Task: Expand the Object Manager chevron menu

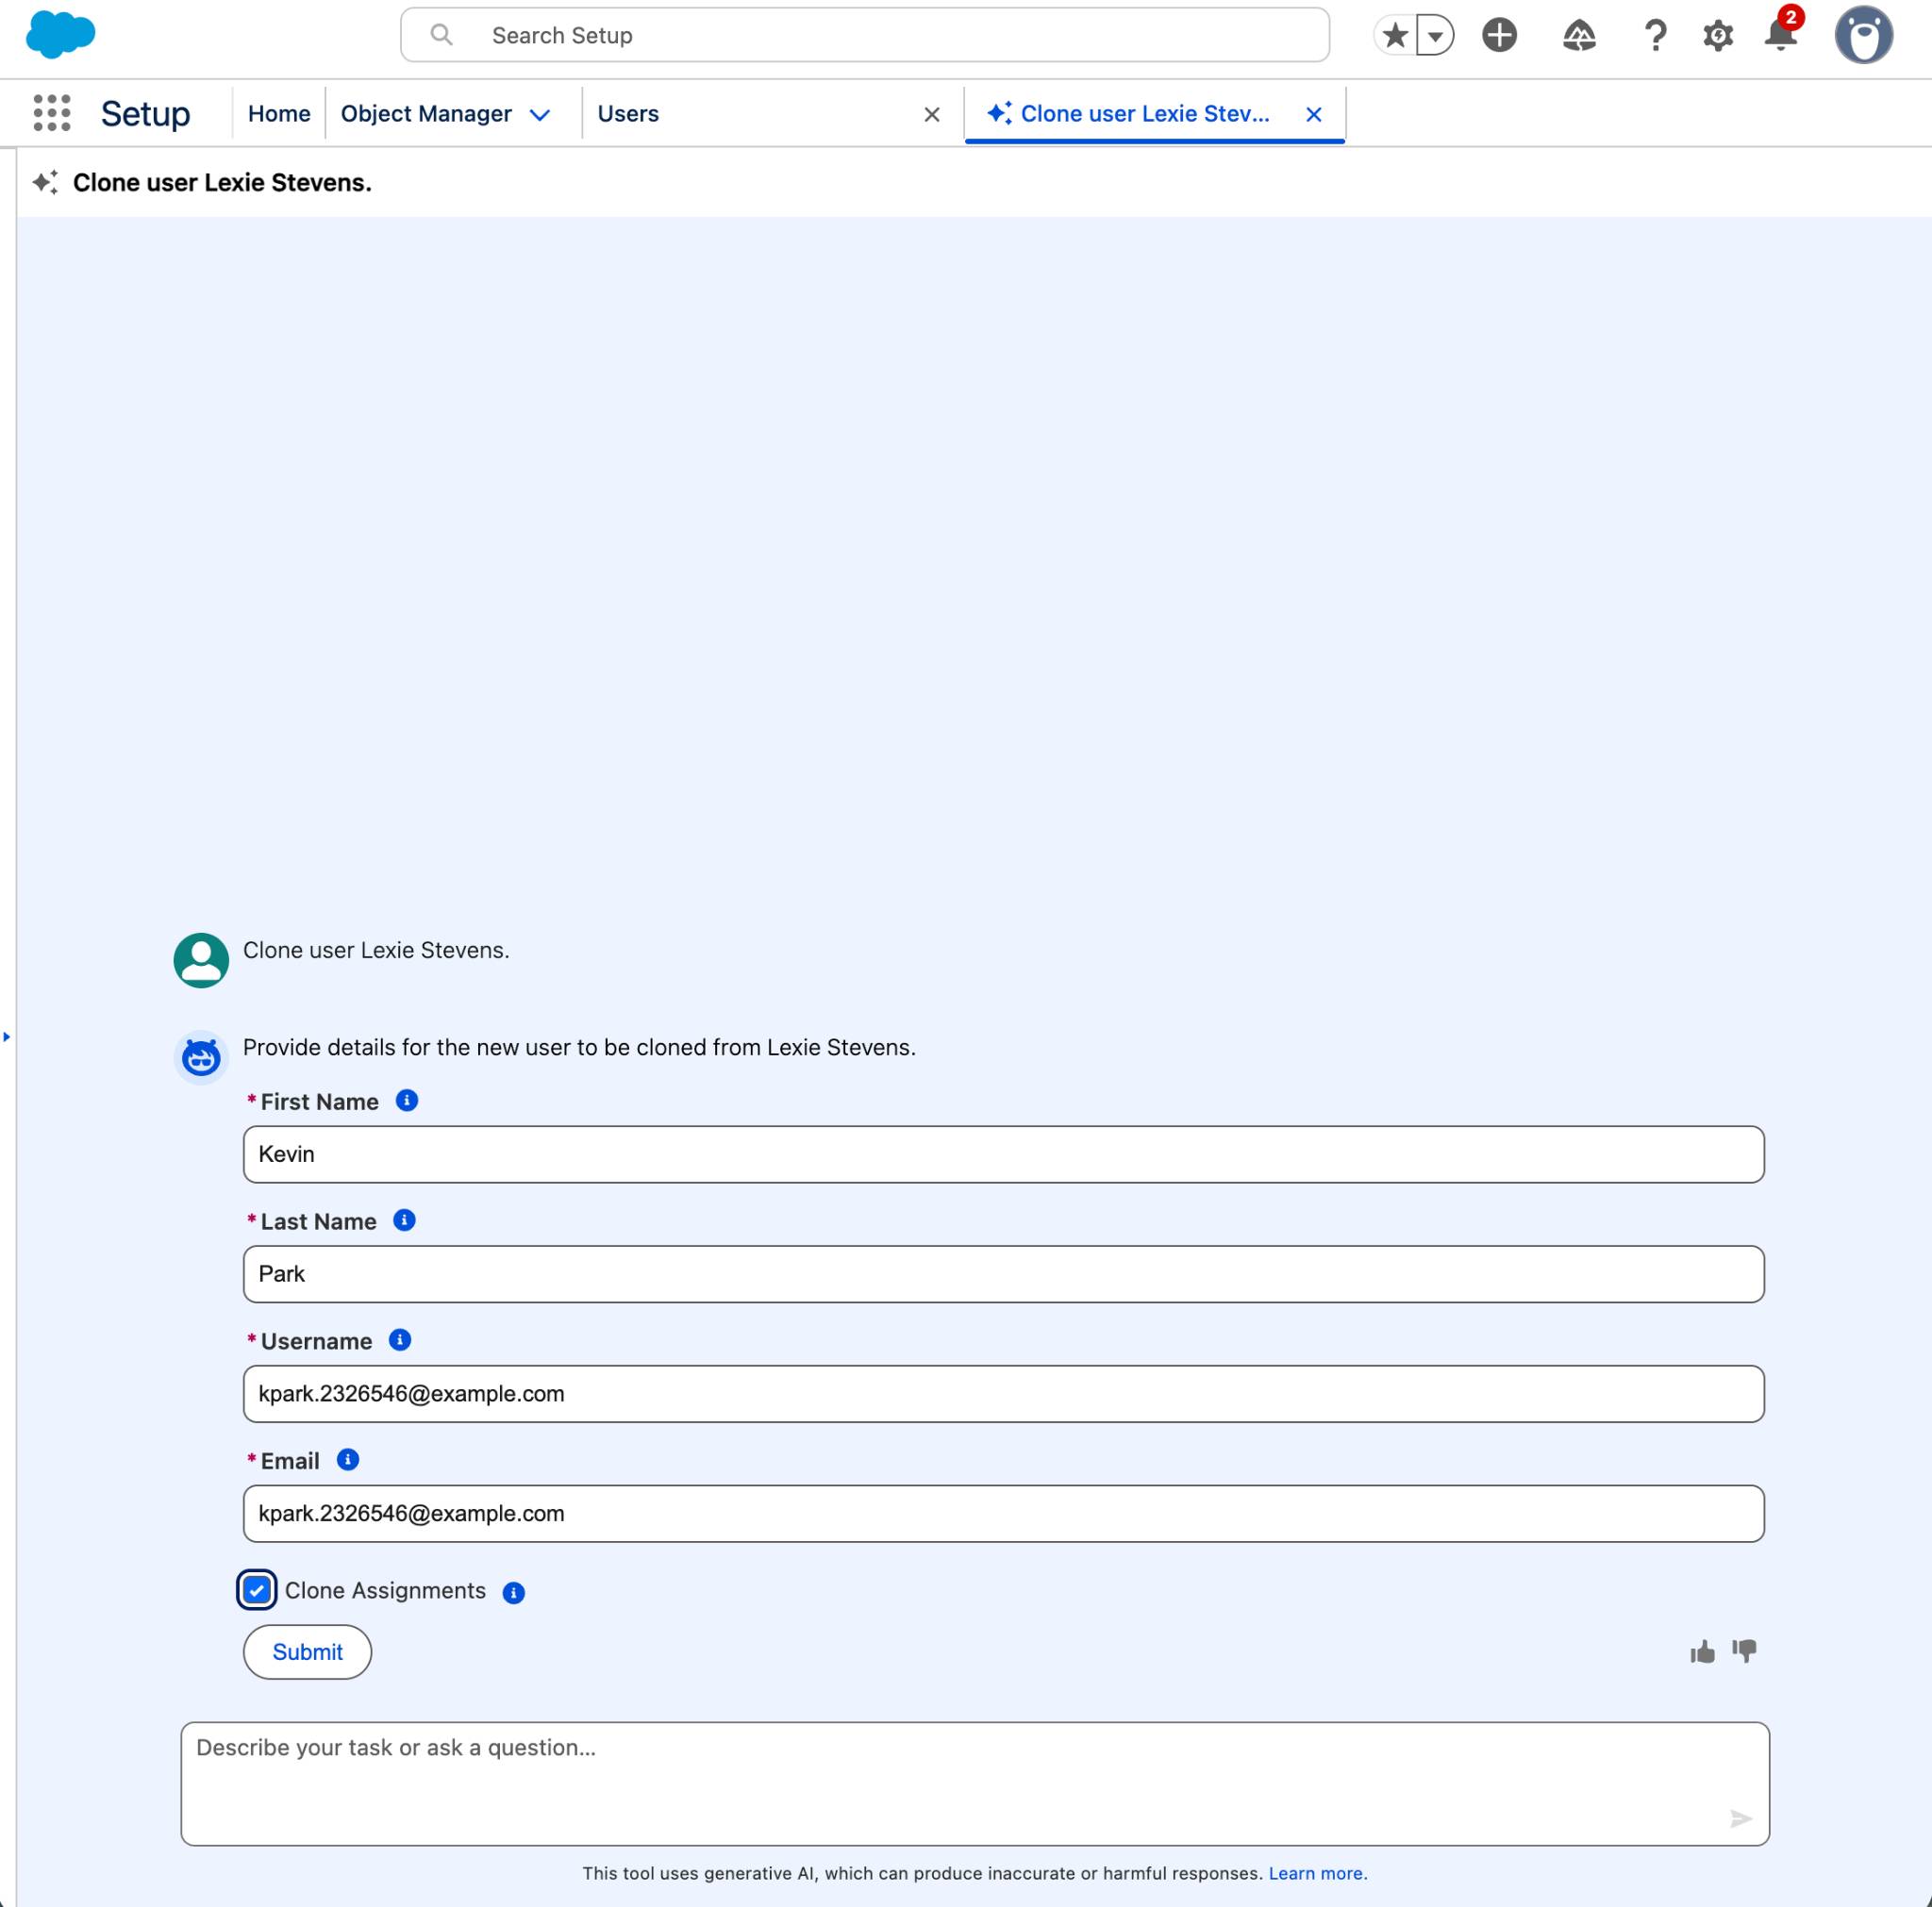Action: 540,115
